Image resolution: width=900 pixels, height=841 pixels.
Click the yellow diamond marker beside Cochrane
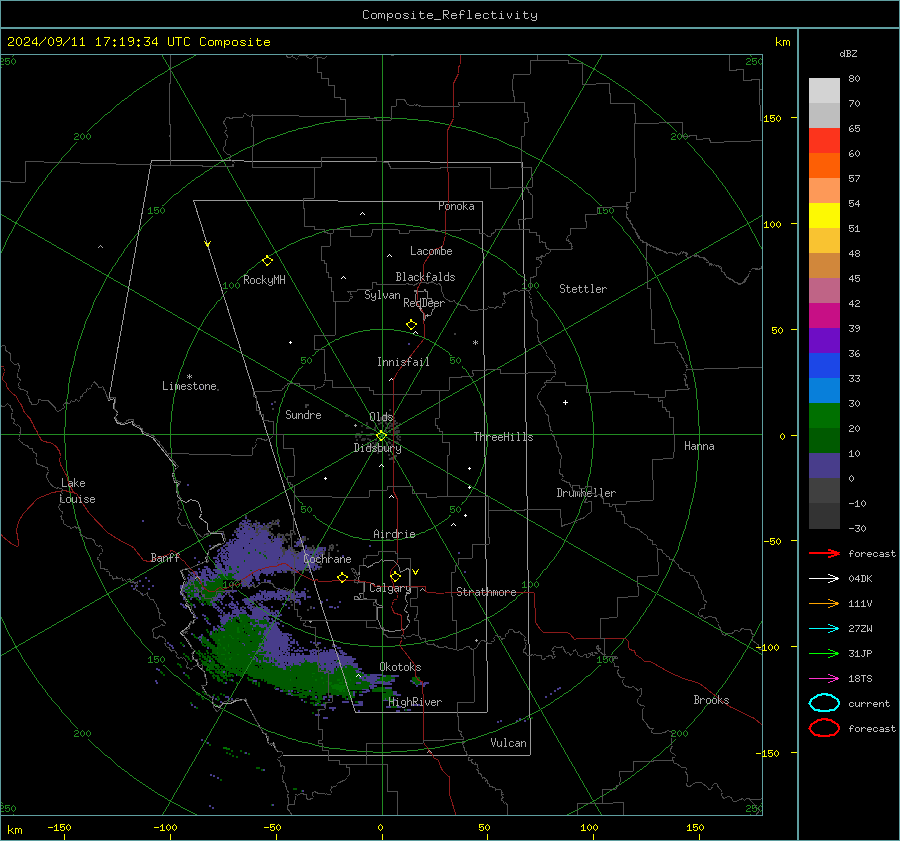pos(342,578)
